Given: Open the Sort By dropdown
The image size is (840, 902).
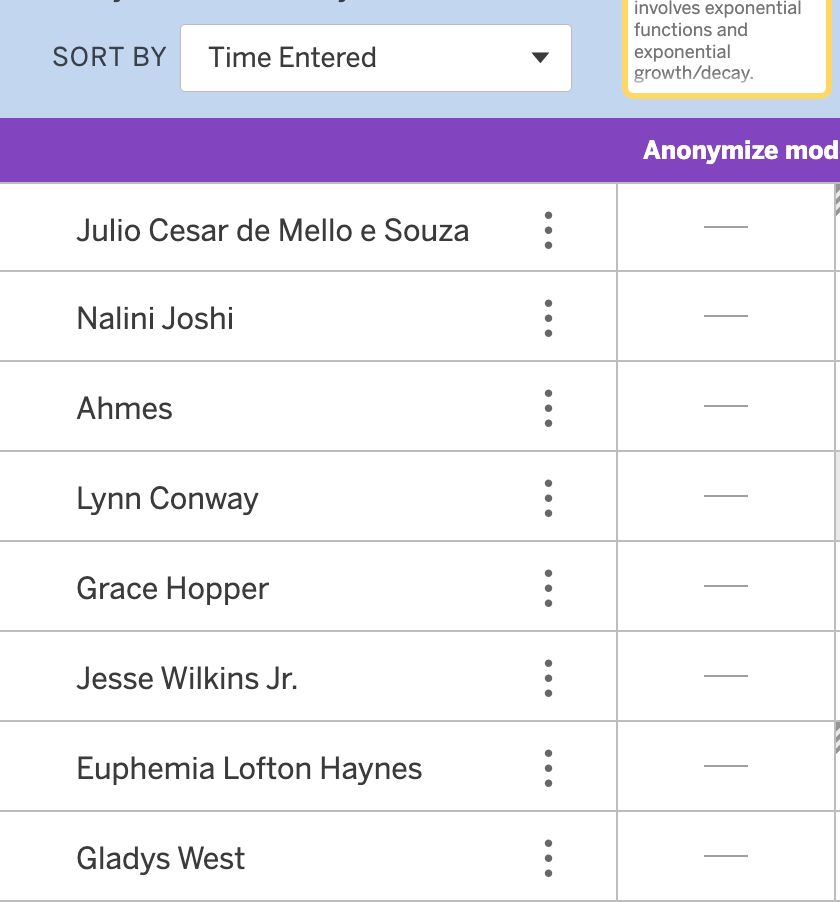Looking at the screenshot, I should (375, 58).
